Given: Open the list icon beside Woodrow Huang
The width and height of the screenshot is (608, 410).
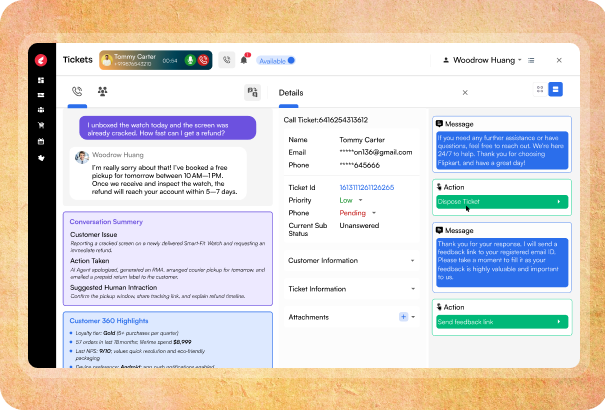Looking at the screenshot, I should click(532, 60).
